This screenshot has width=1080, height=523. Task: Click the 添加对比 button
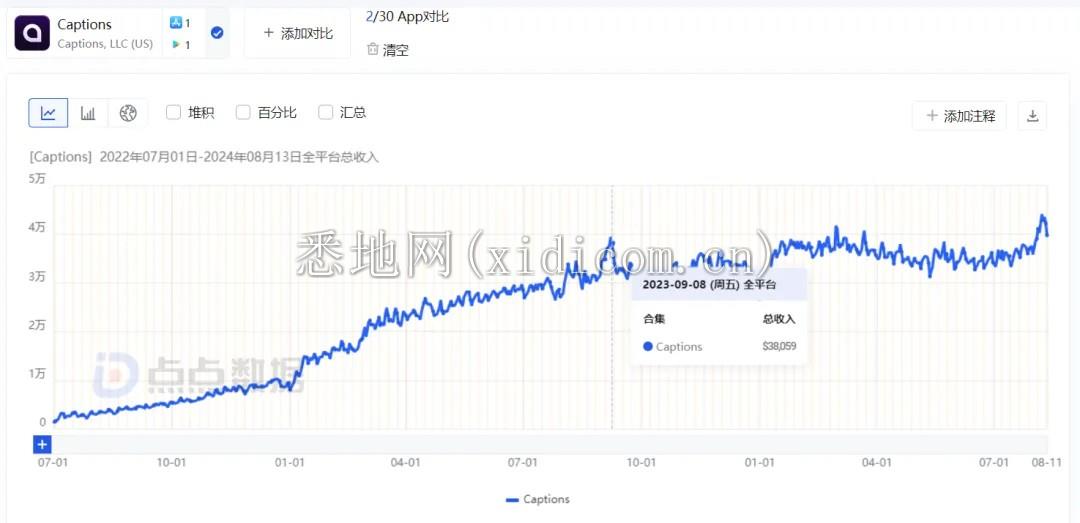click(298, 33)
